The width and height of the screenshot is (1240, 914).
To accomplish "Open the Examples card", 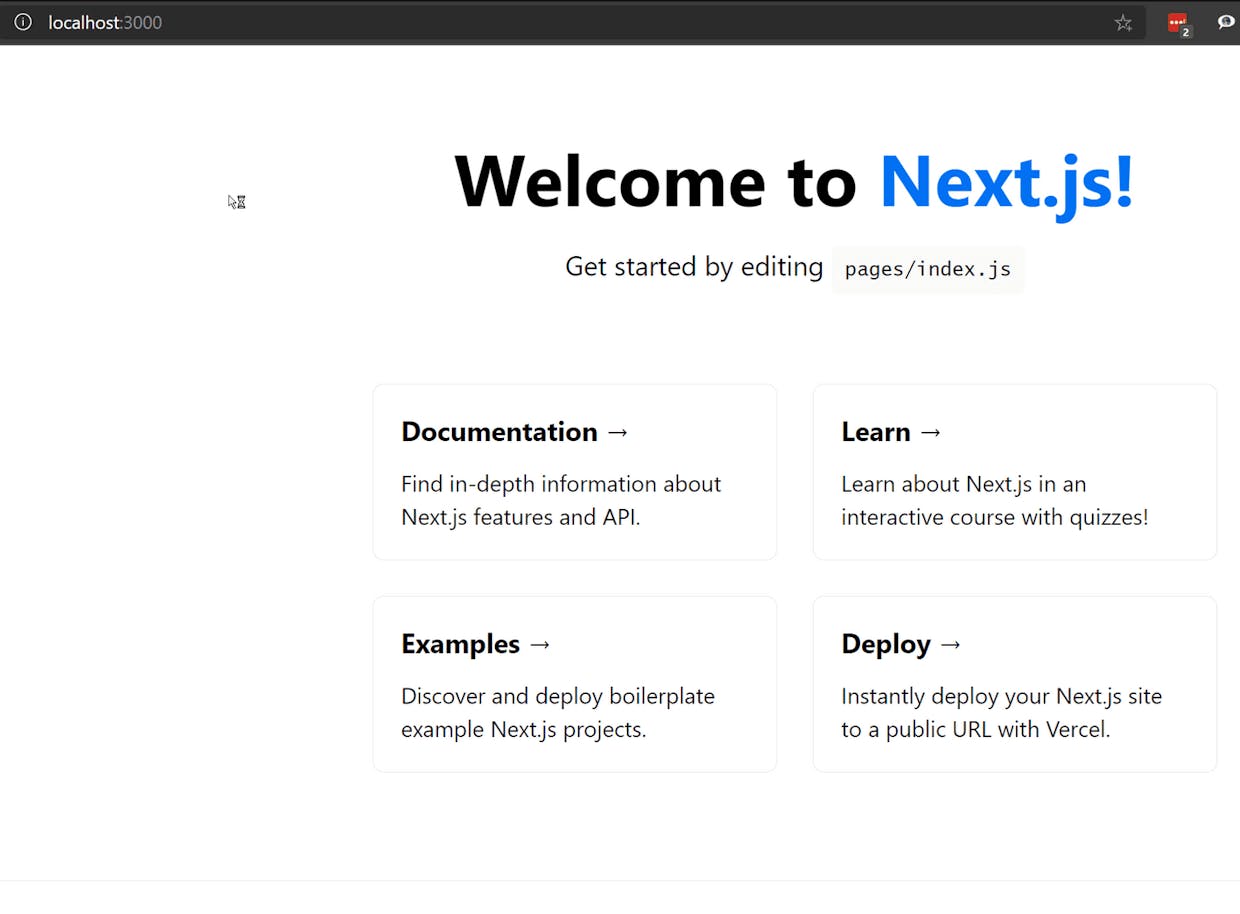I will (575, 684).
